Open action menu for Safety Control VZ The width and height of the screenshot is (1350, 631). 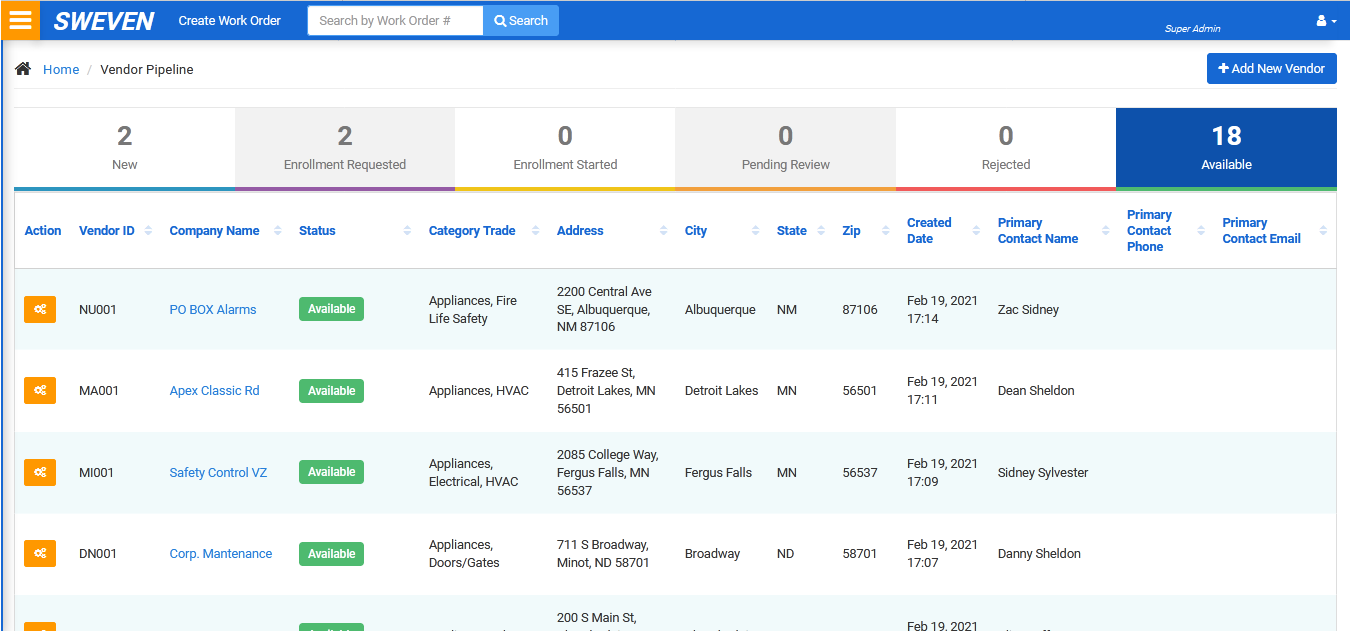pyautogui.click(x=40, y=472)
